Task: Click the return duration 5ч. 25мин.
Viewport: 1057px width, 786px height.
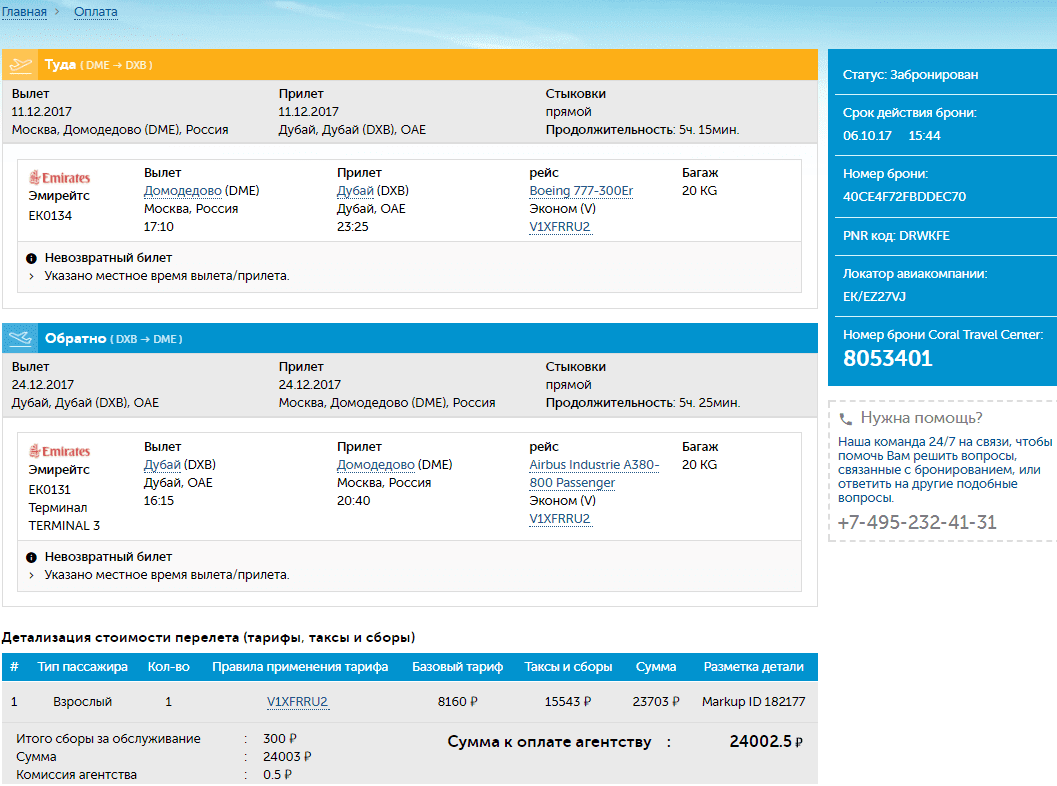Action: (x=709, y=403)
